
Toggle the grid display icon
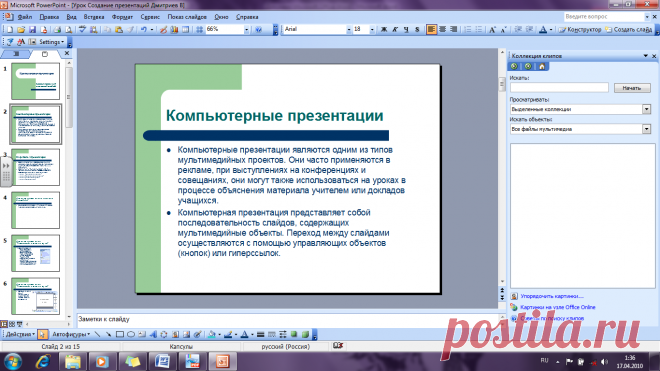pyautogui.click(x=199, y=29)
